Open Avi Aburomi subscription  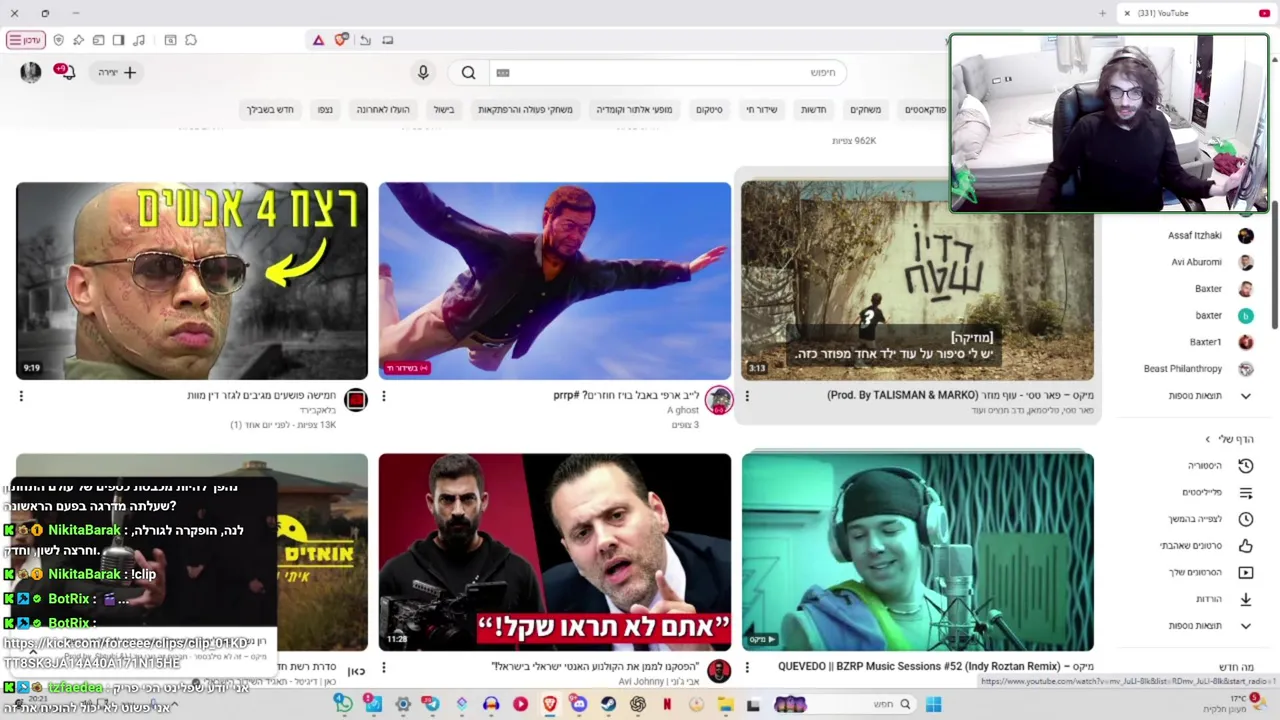click(1210, 262)
